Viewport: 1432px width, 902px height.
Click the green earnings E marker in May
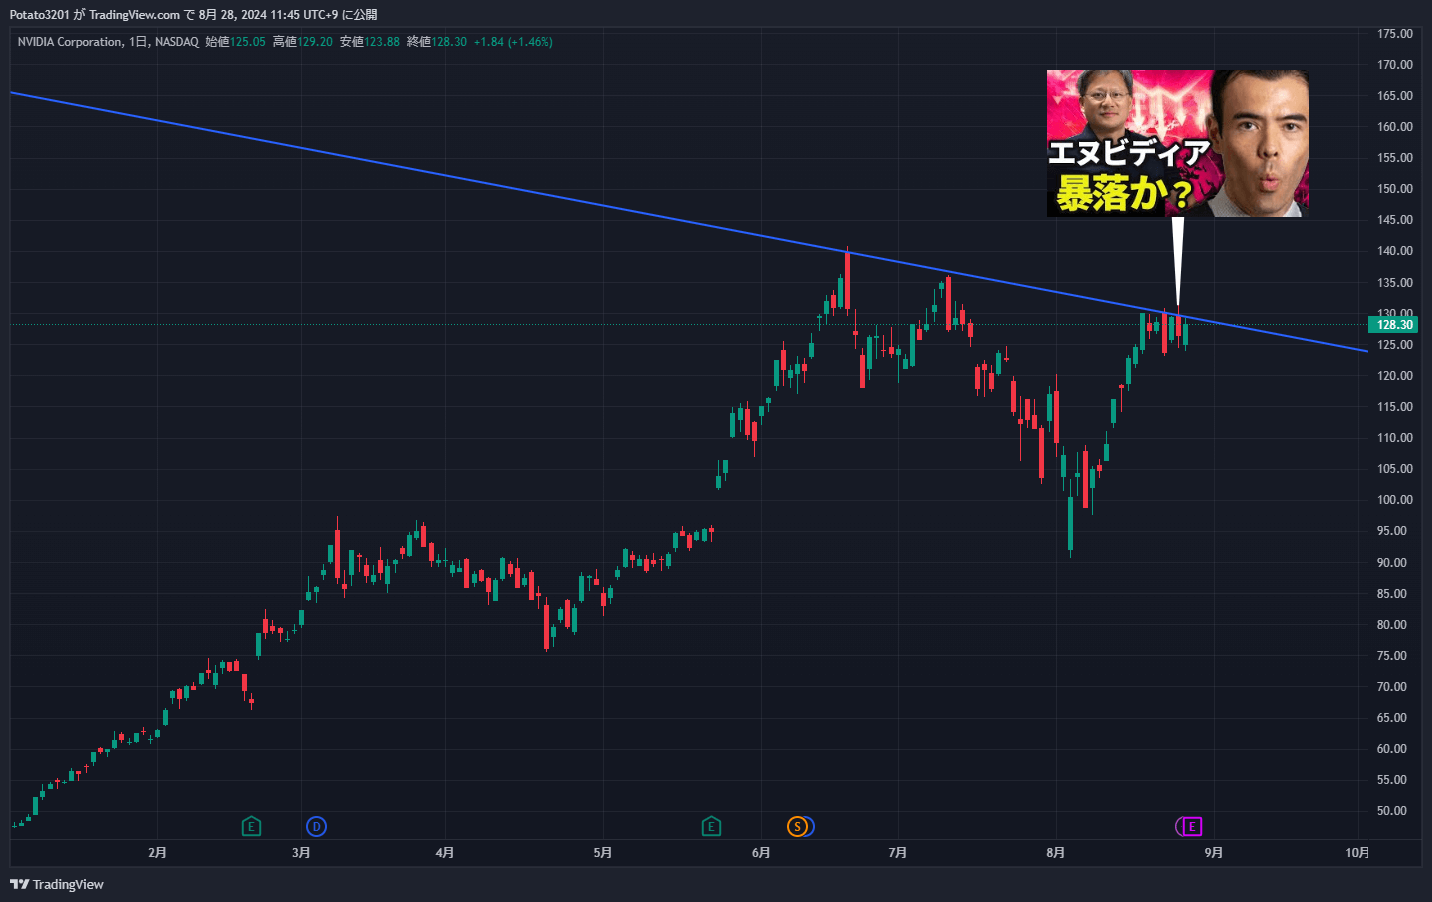pos(711,826)
